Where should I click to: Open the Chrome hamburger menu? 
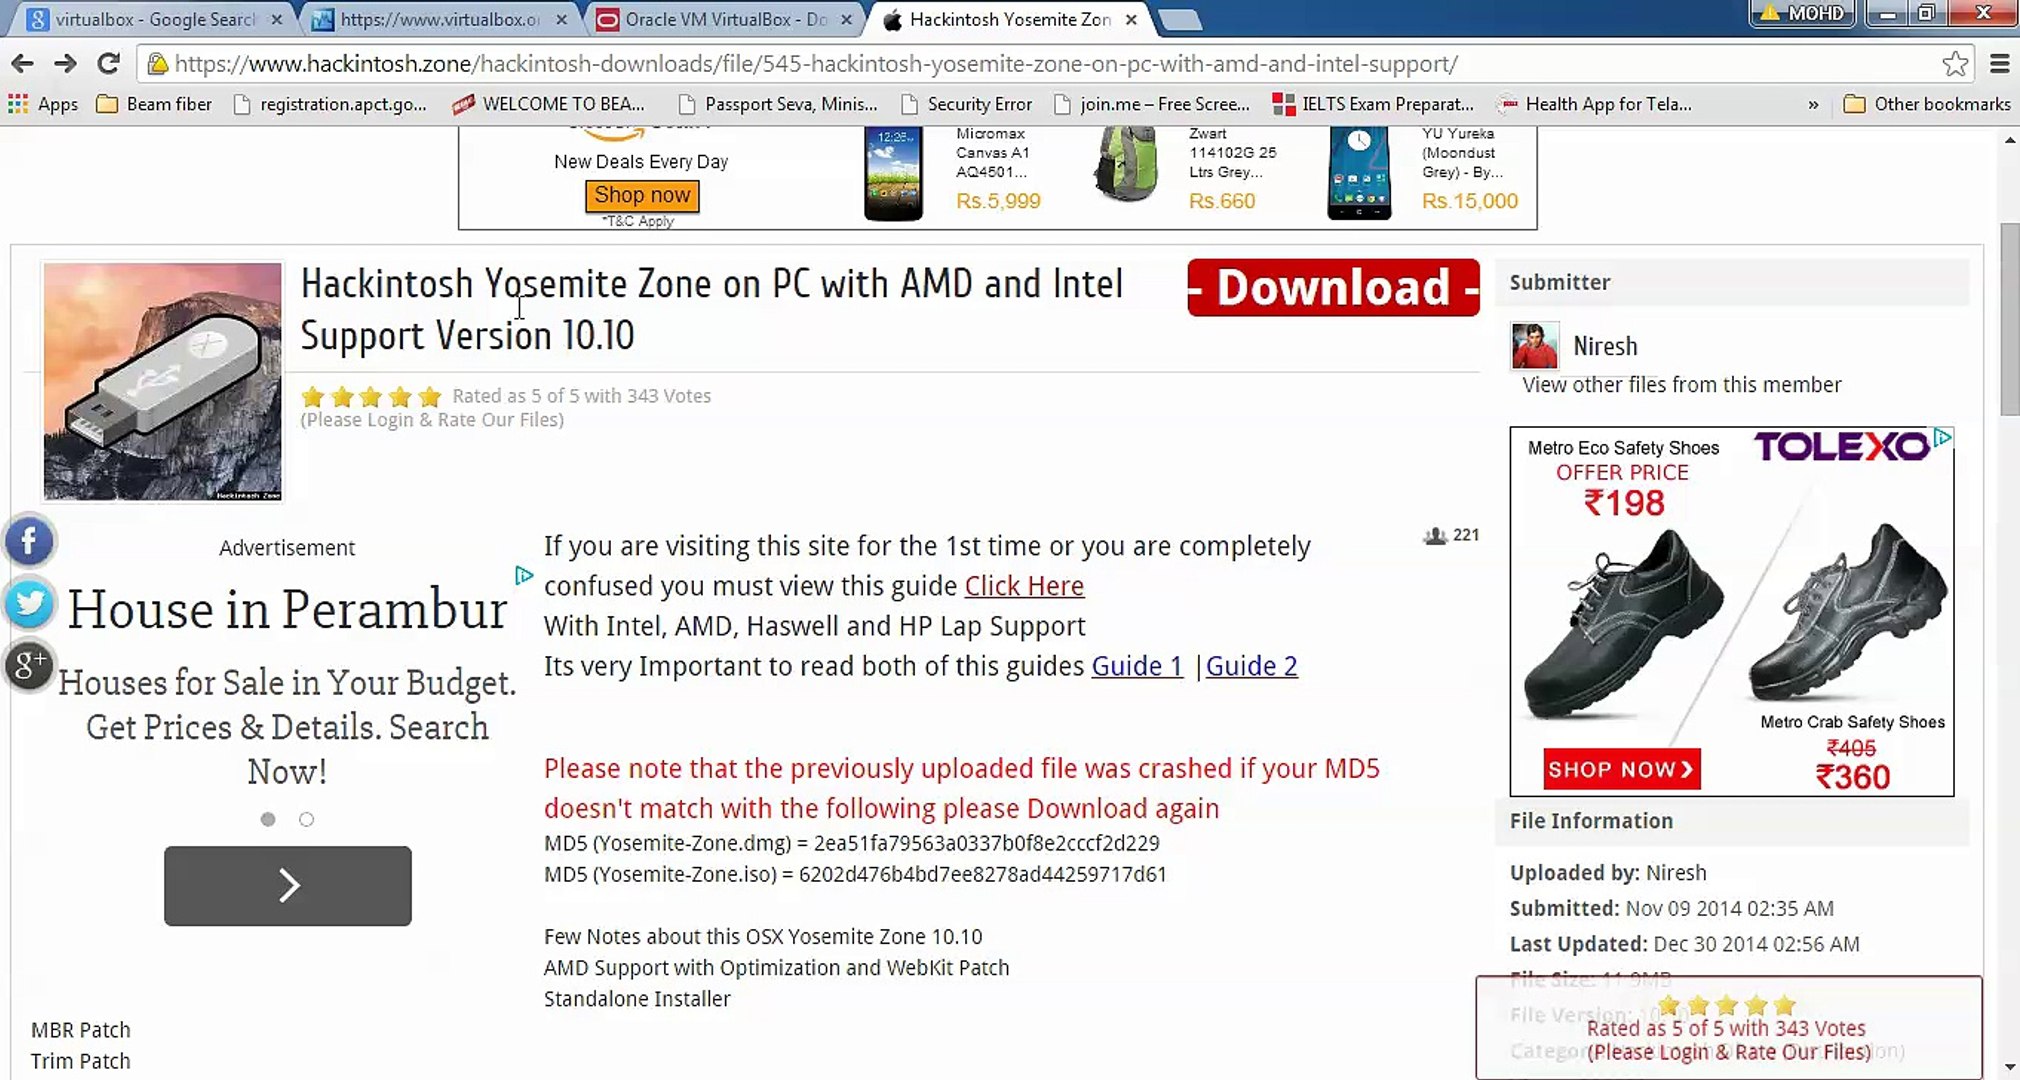(1999, 64)
